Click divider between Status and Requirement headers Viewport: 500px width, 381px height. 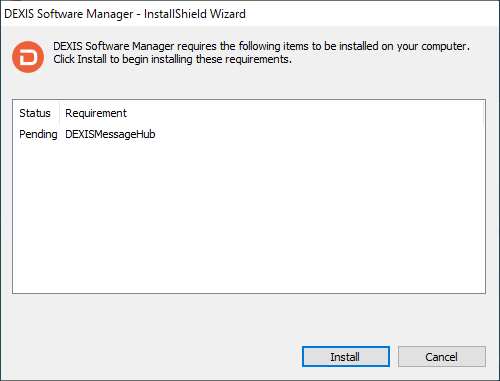pos(60,113)
